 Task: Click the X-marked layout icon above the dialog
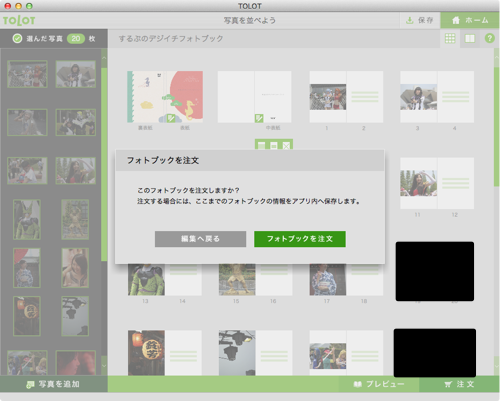(x=286, y=145)
